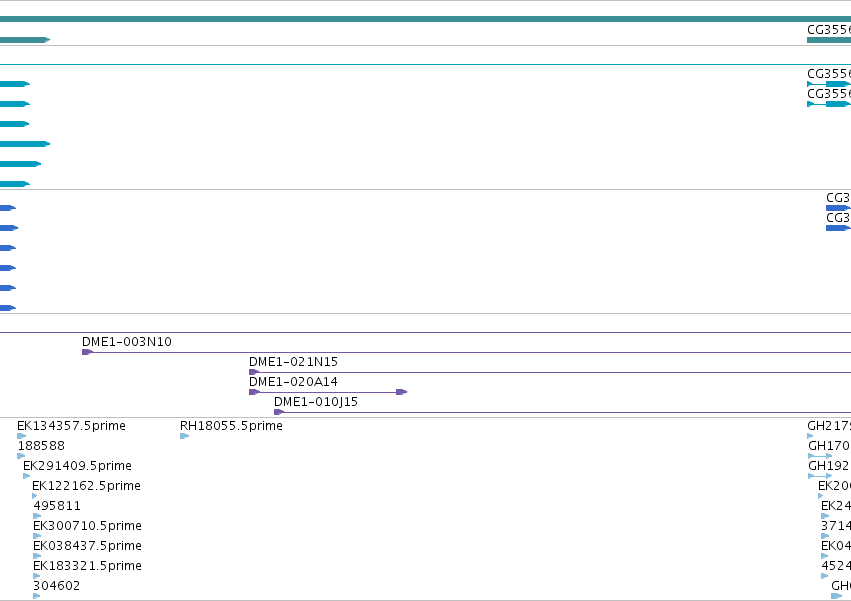Click arrow glyph under 495811

click(x=37, y=516)
